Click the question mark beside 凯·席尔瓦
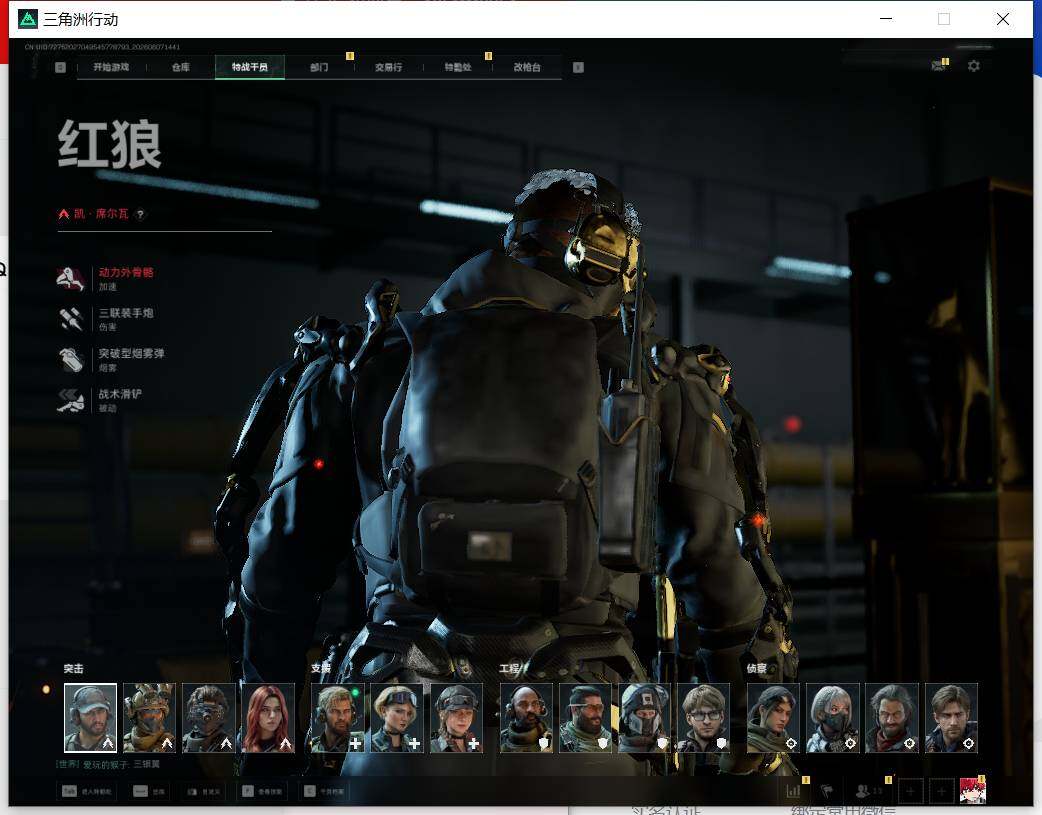1042x815 pixels. [140, 214]
